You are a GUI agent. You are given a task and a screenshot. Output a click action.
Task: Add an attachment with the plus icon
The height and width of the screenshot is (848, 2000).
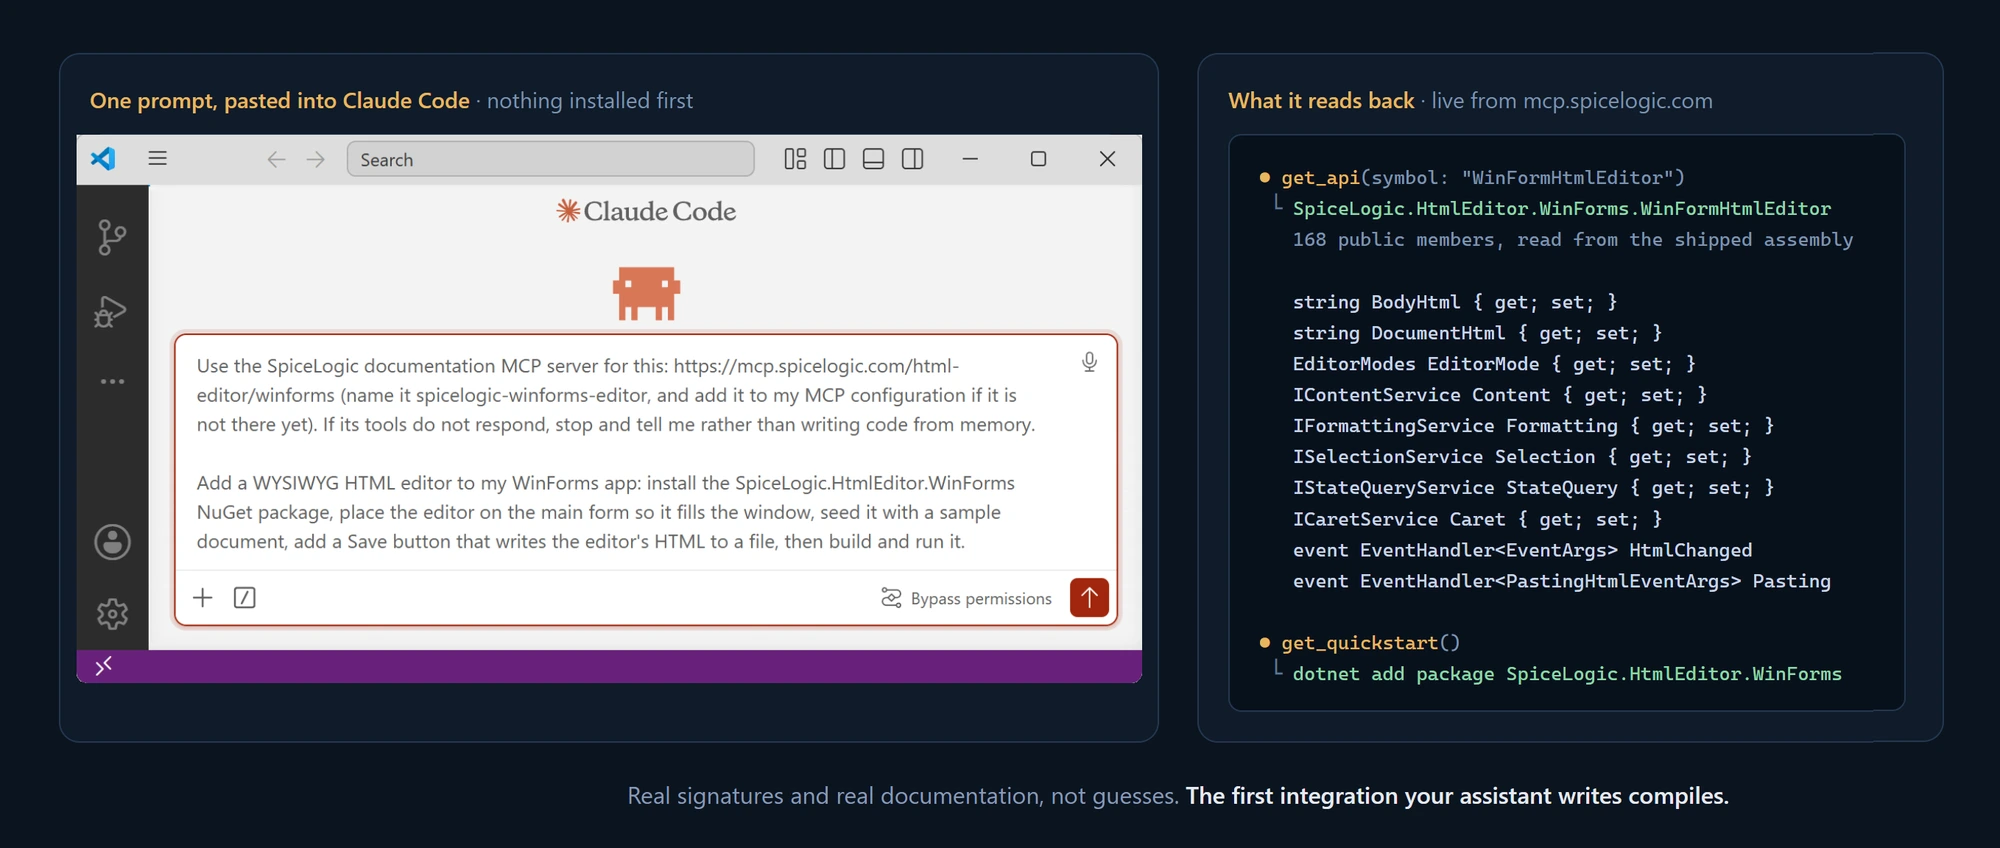pyautogui.click(x=202, y=597)
